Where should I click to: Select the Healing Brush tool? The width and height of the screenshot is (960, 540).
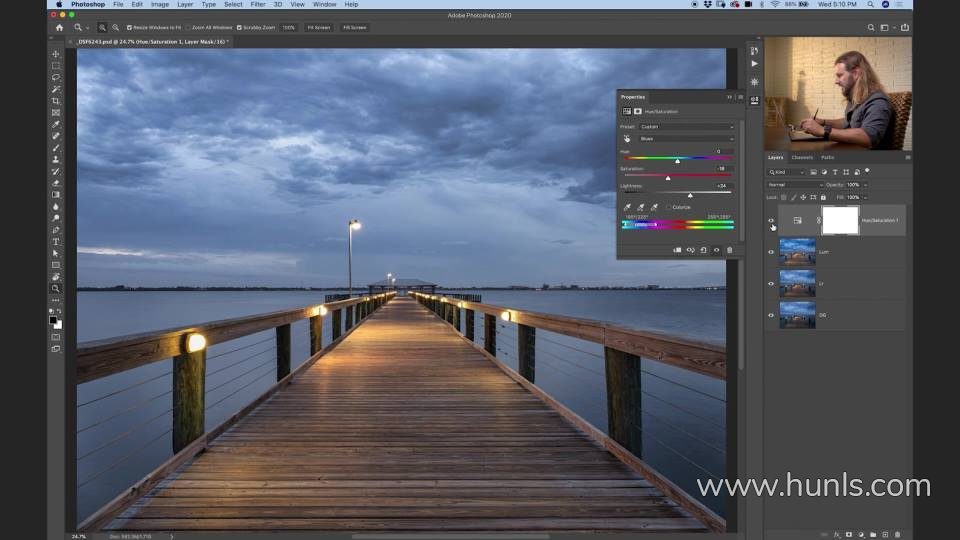pos(56,136)
